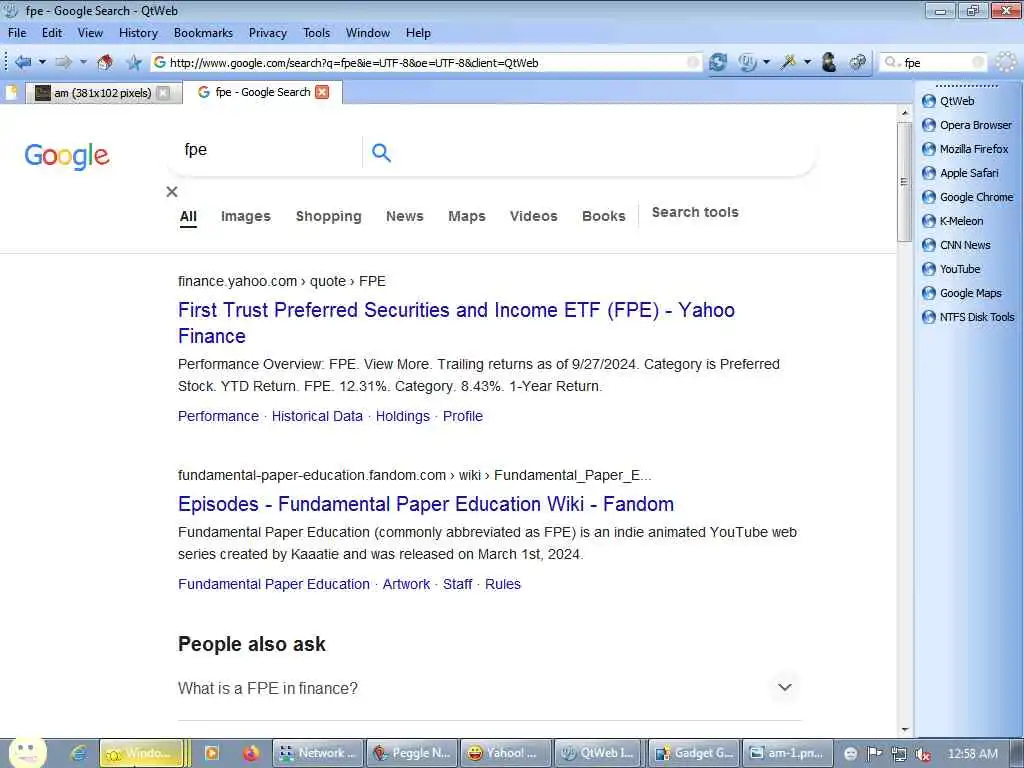Open Firefox icon in taskbar
The height and width of the screenshot is (768, 1024).
251,753
